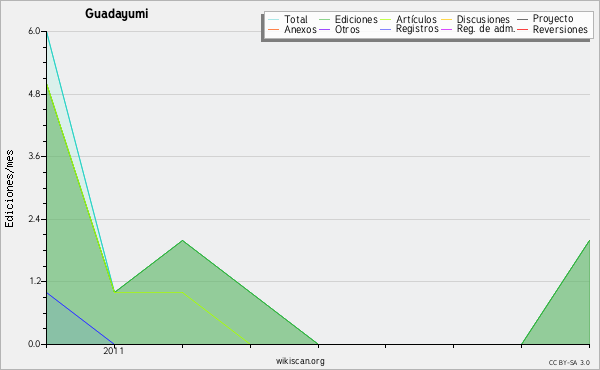Click the blue Registros legend line swatch

pos(386,29)
